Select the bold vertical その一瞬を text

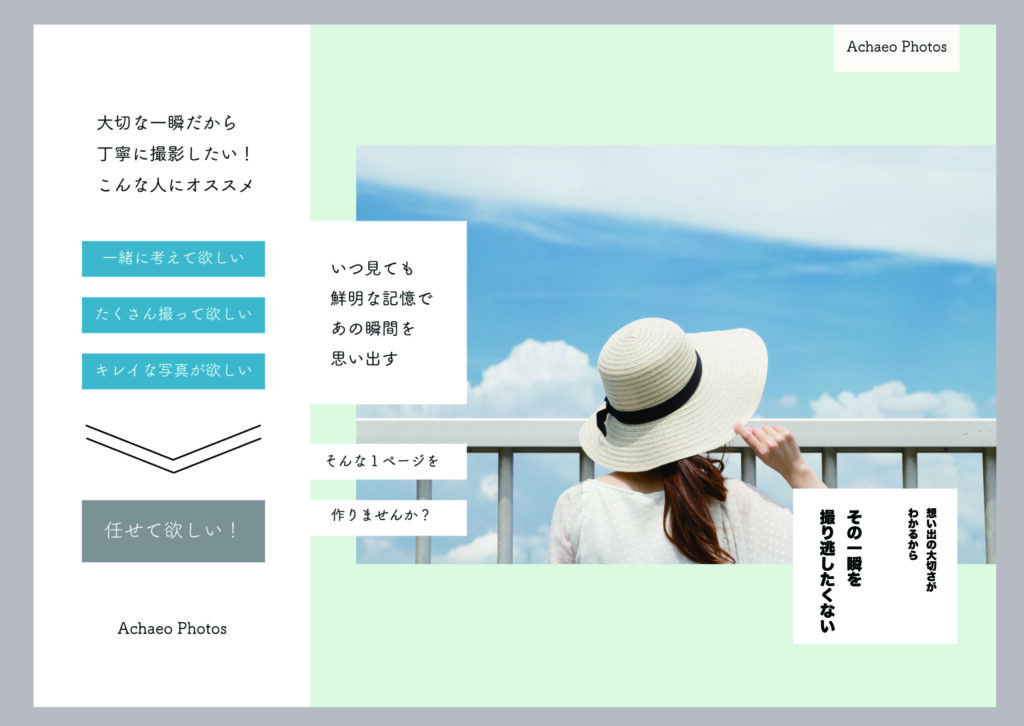coord(855,548)
